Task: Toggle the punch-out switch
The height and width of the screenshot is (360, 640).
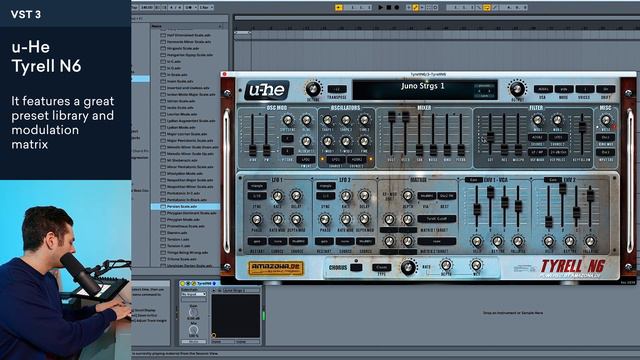Action: [495, 7]
